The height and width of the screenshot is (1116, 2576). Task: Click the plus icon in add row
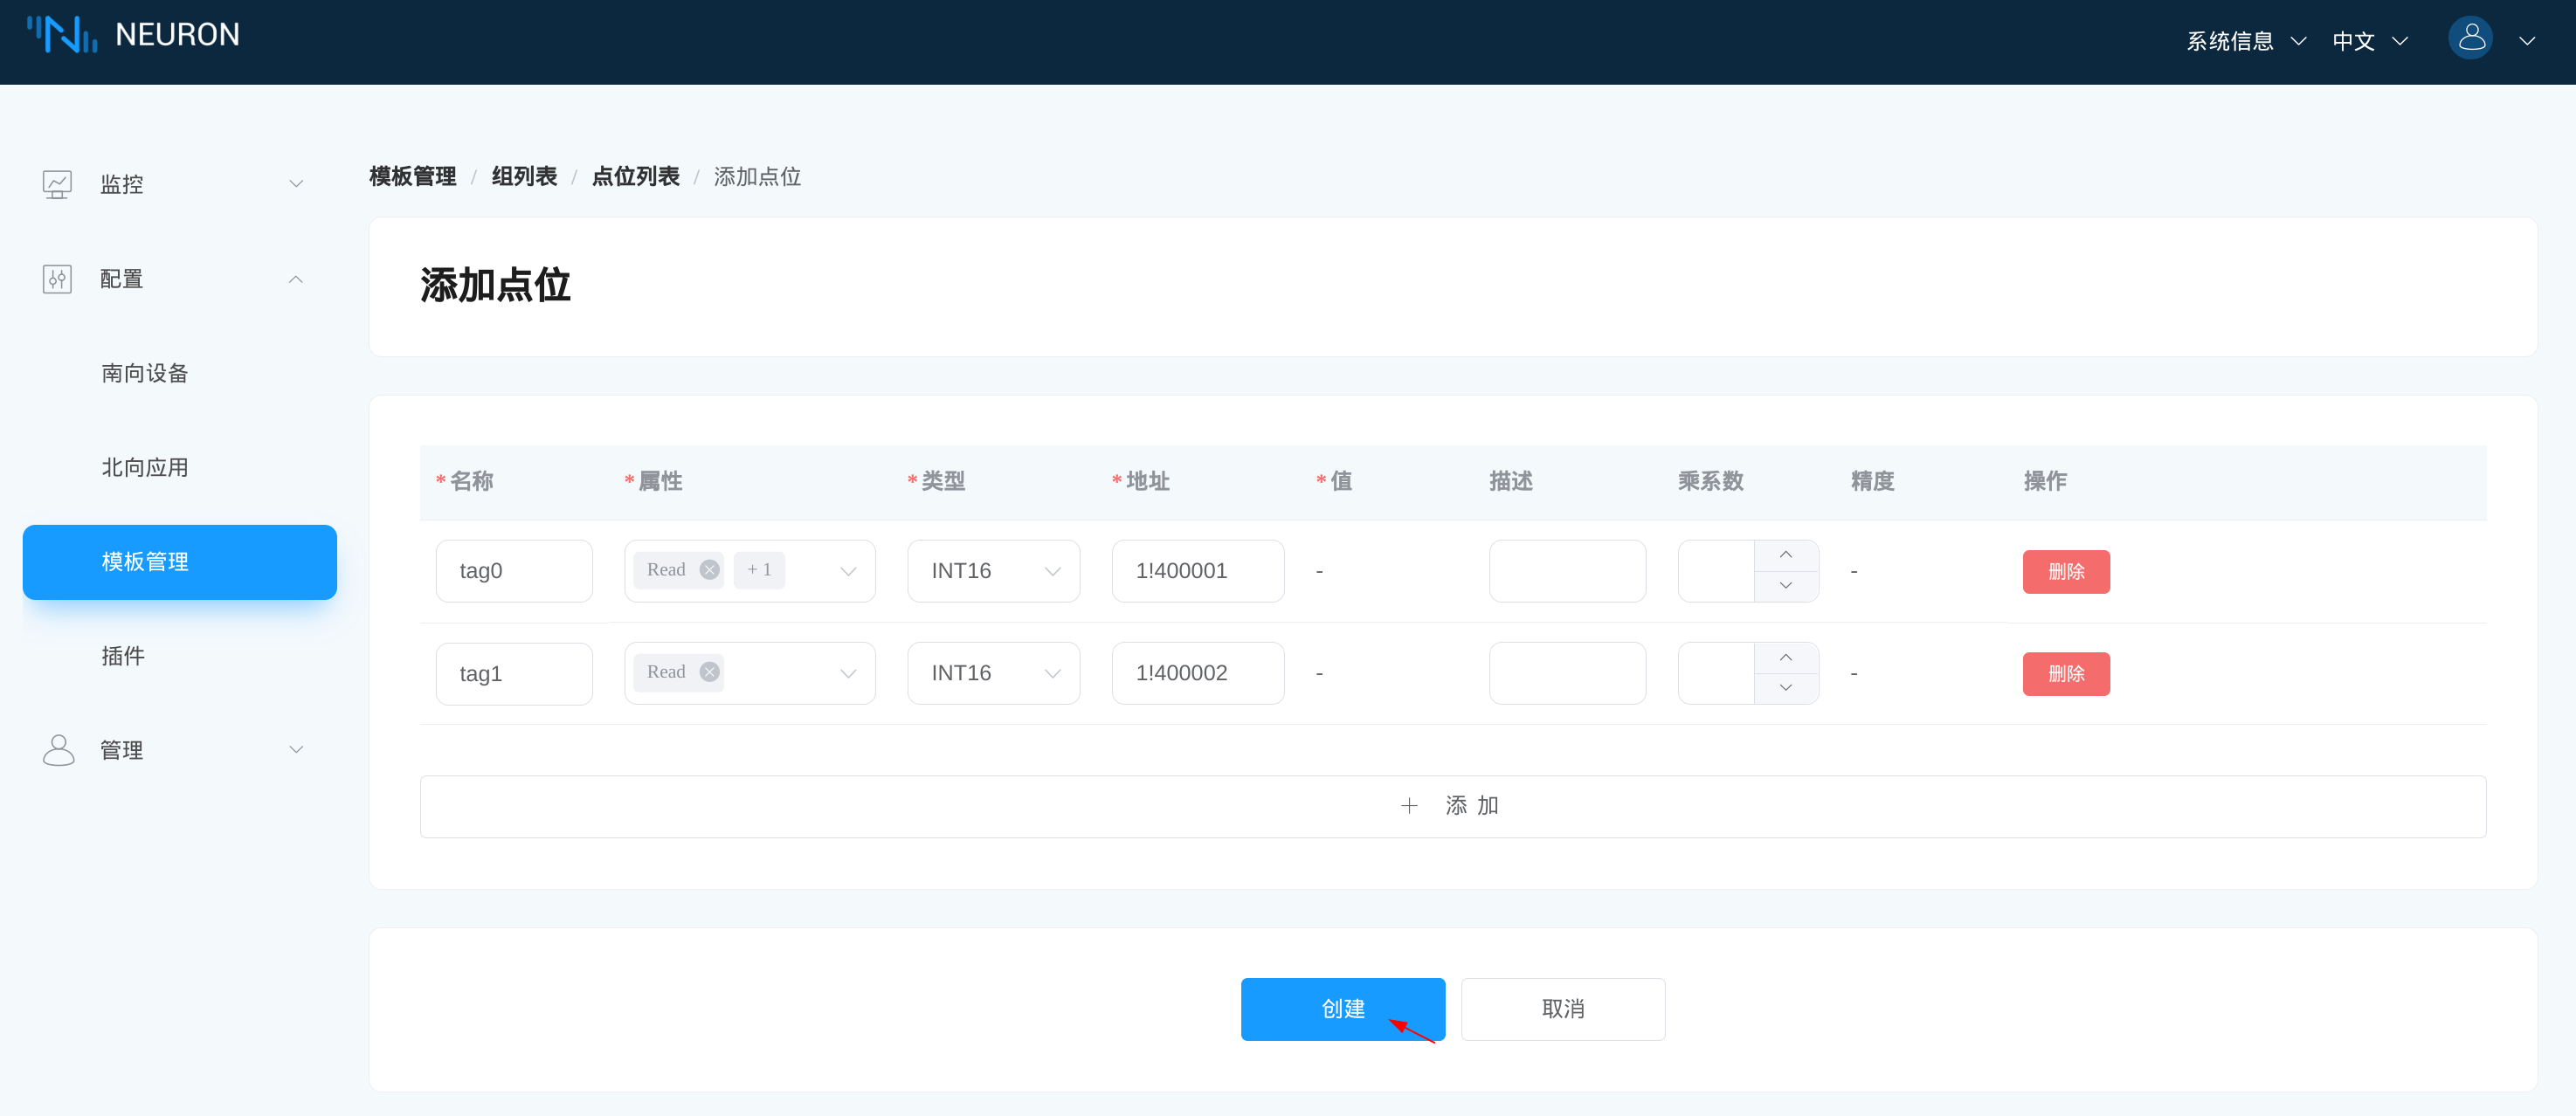(1408, 806)
